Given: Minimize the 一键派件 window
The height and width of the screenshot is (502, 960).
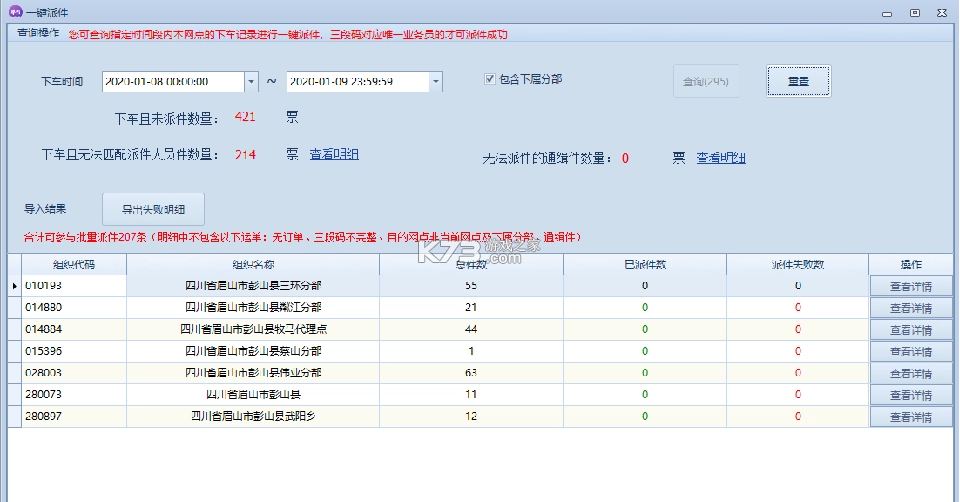Looking at the screenshot, I should (888, 12).
